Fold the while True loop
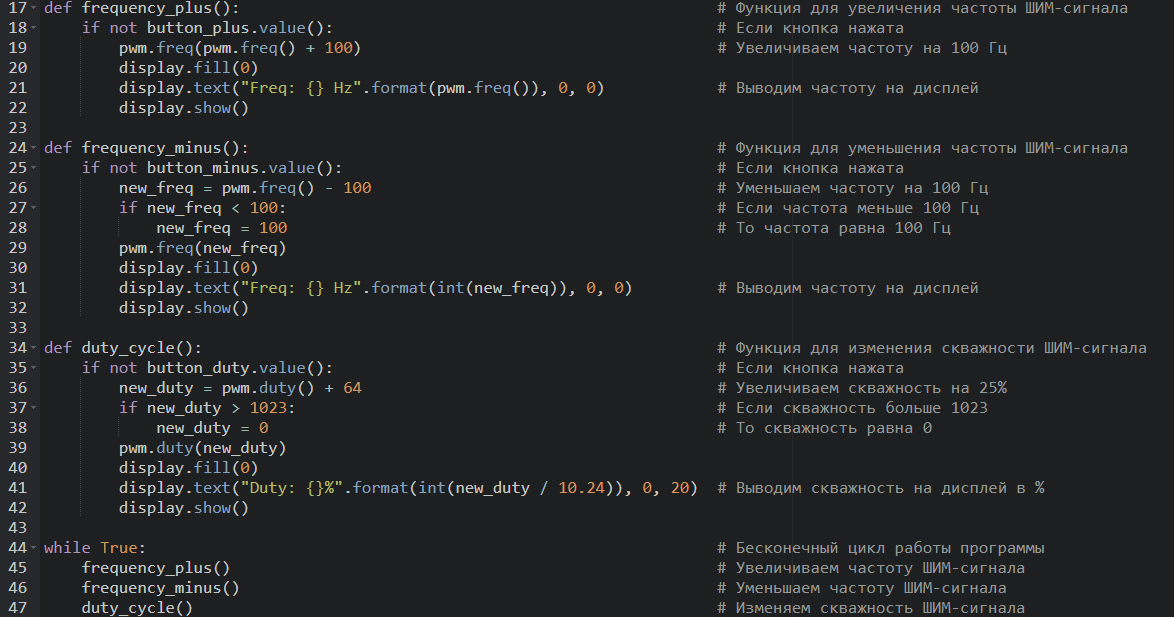This screenshot has height=617, width=1174. point(34,547)
